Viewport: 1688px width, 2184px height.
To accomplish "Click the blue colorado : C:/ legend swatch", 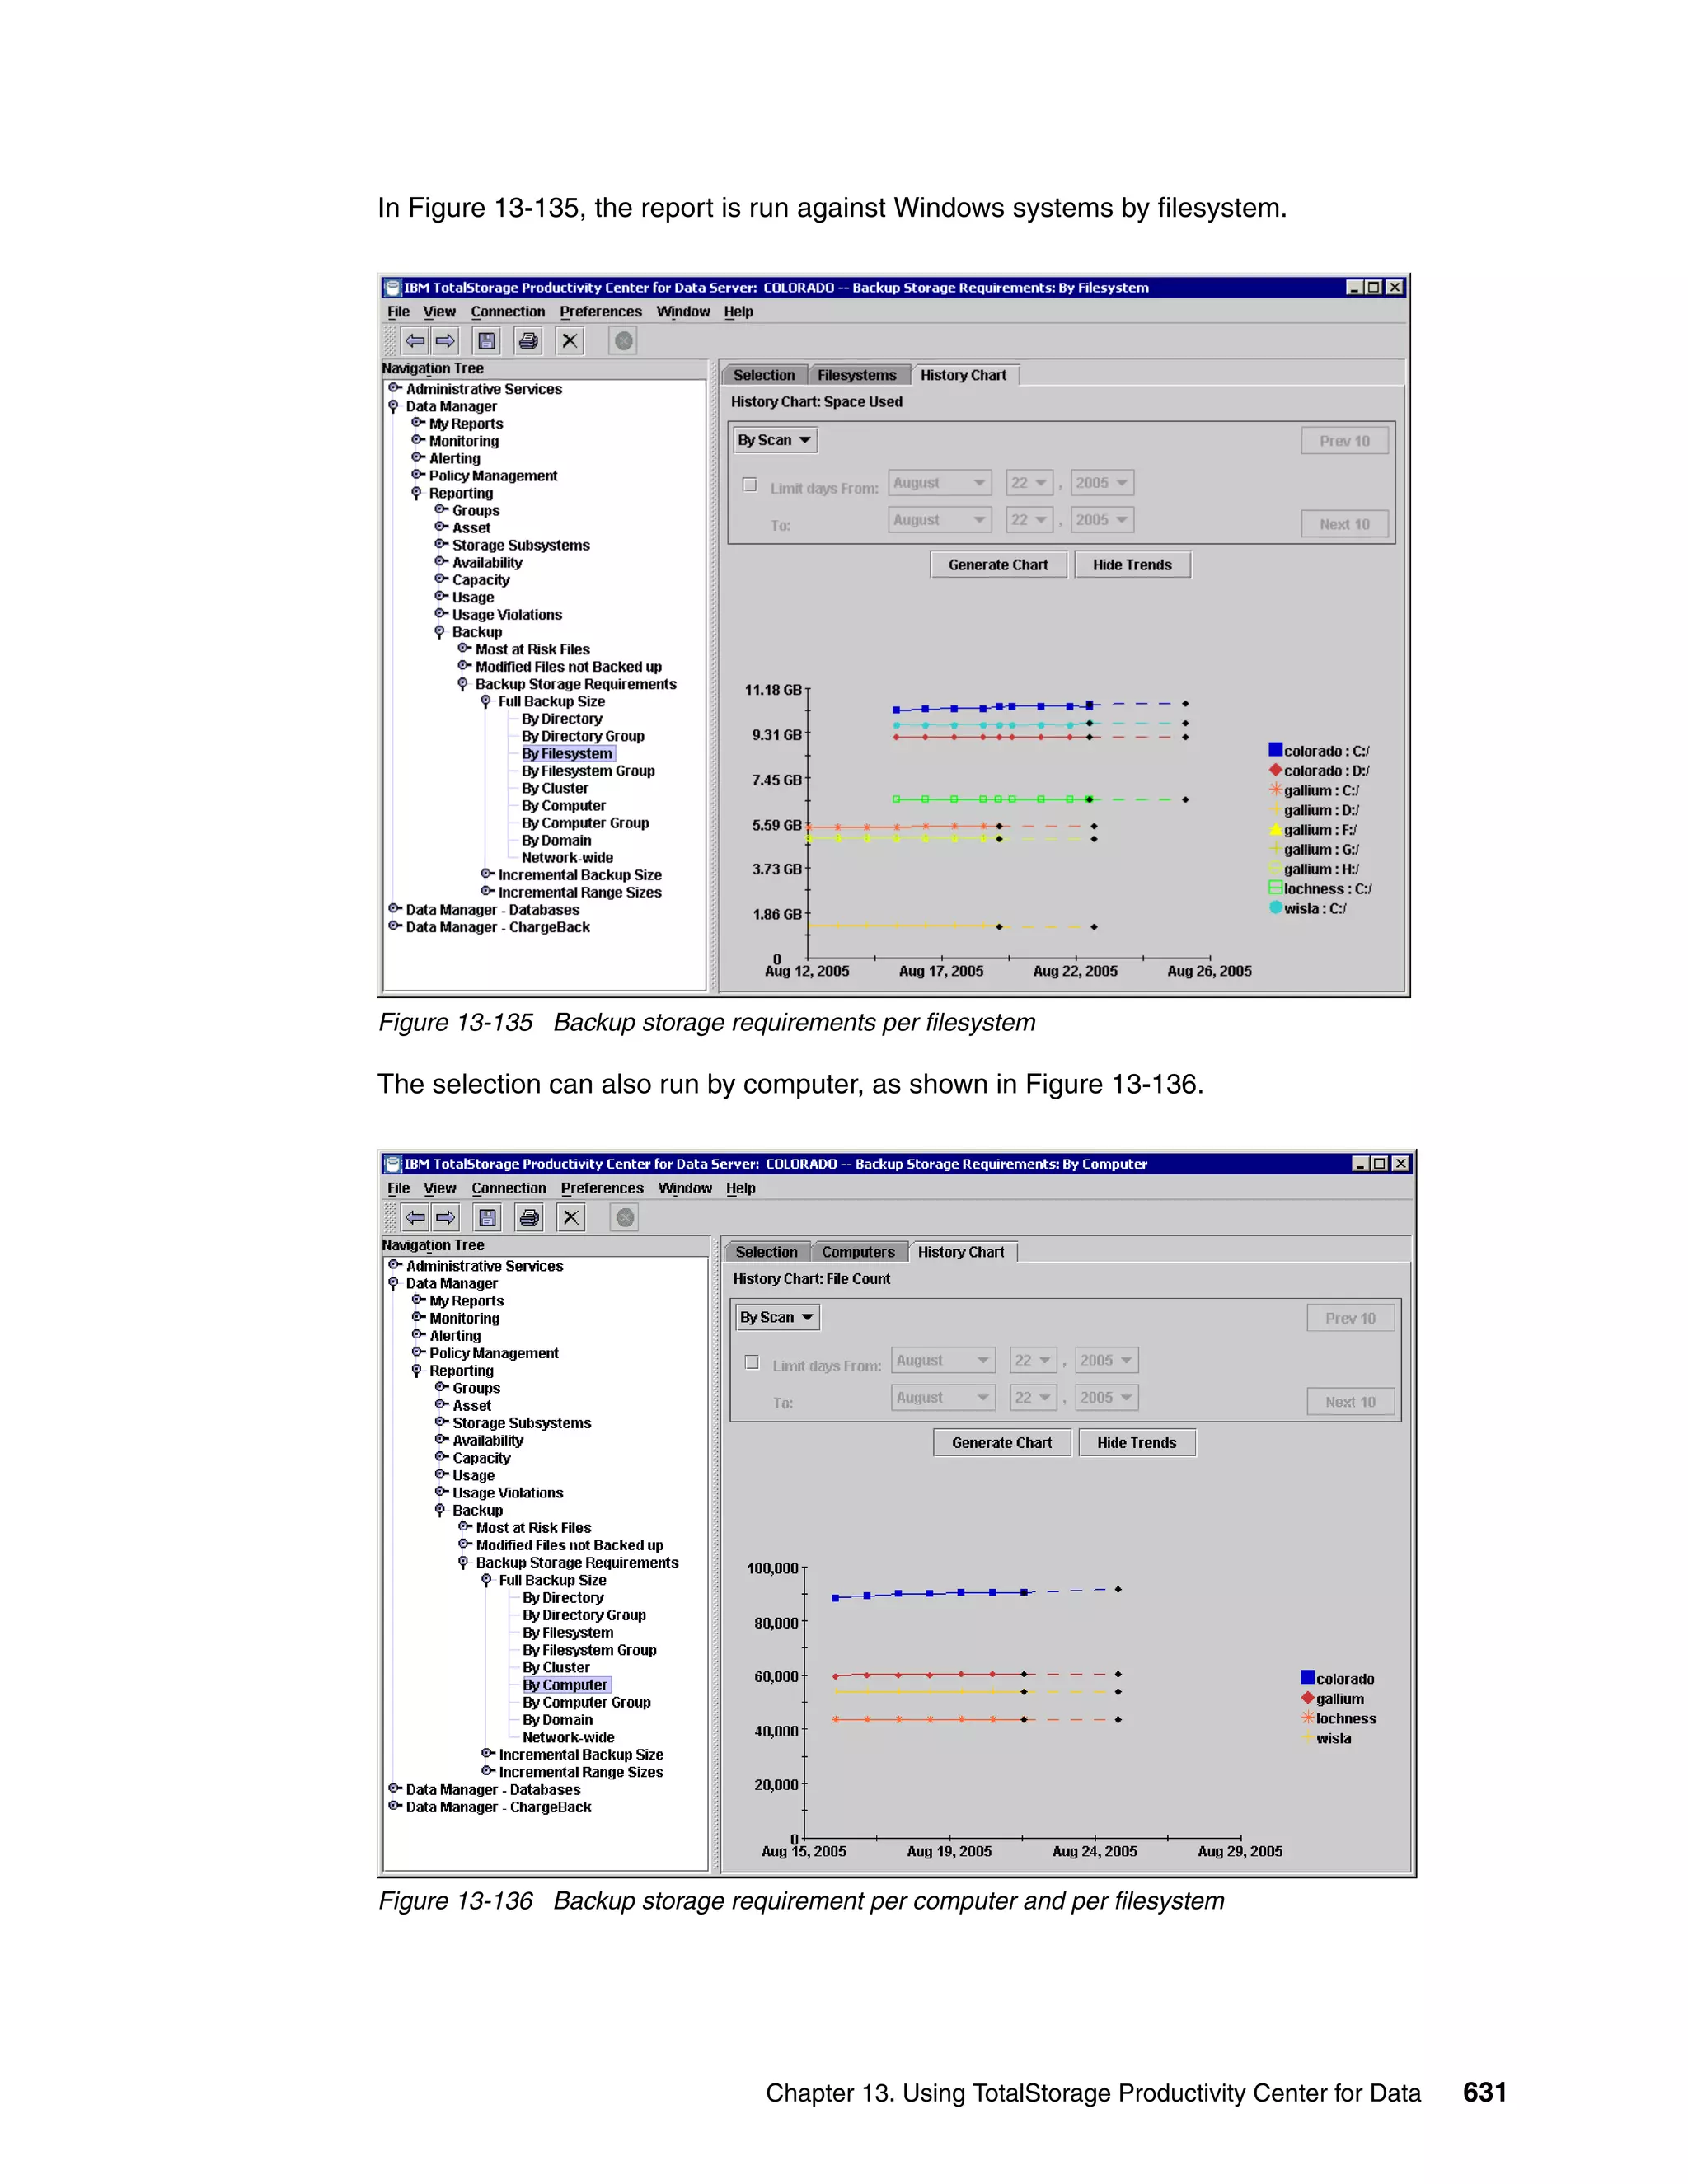I will click(x=1275, y=750).
